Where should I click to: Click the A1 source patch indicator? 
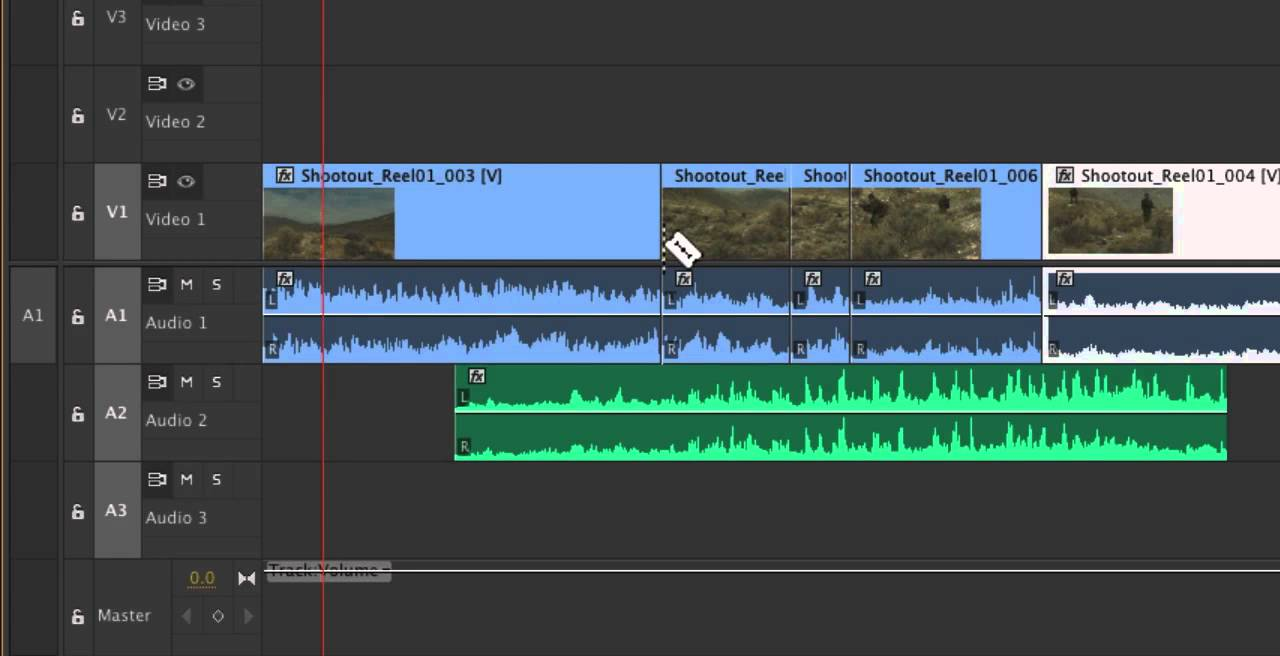pos(33,316)
